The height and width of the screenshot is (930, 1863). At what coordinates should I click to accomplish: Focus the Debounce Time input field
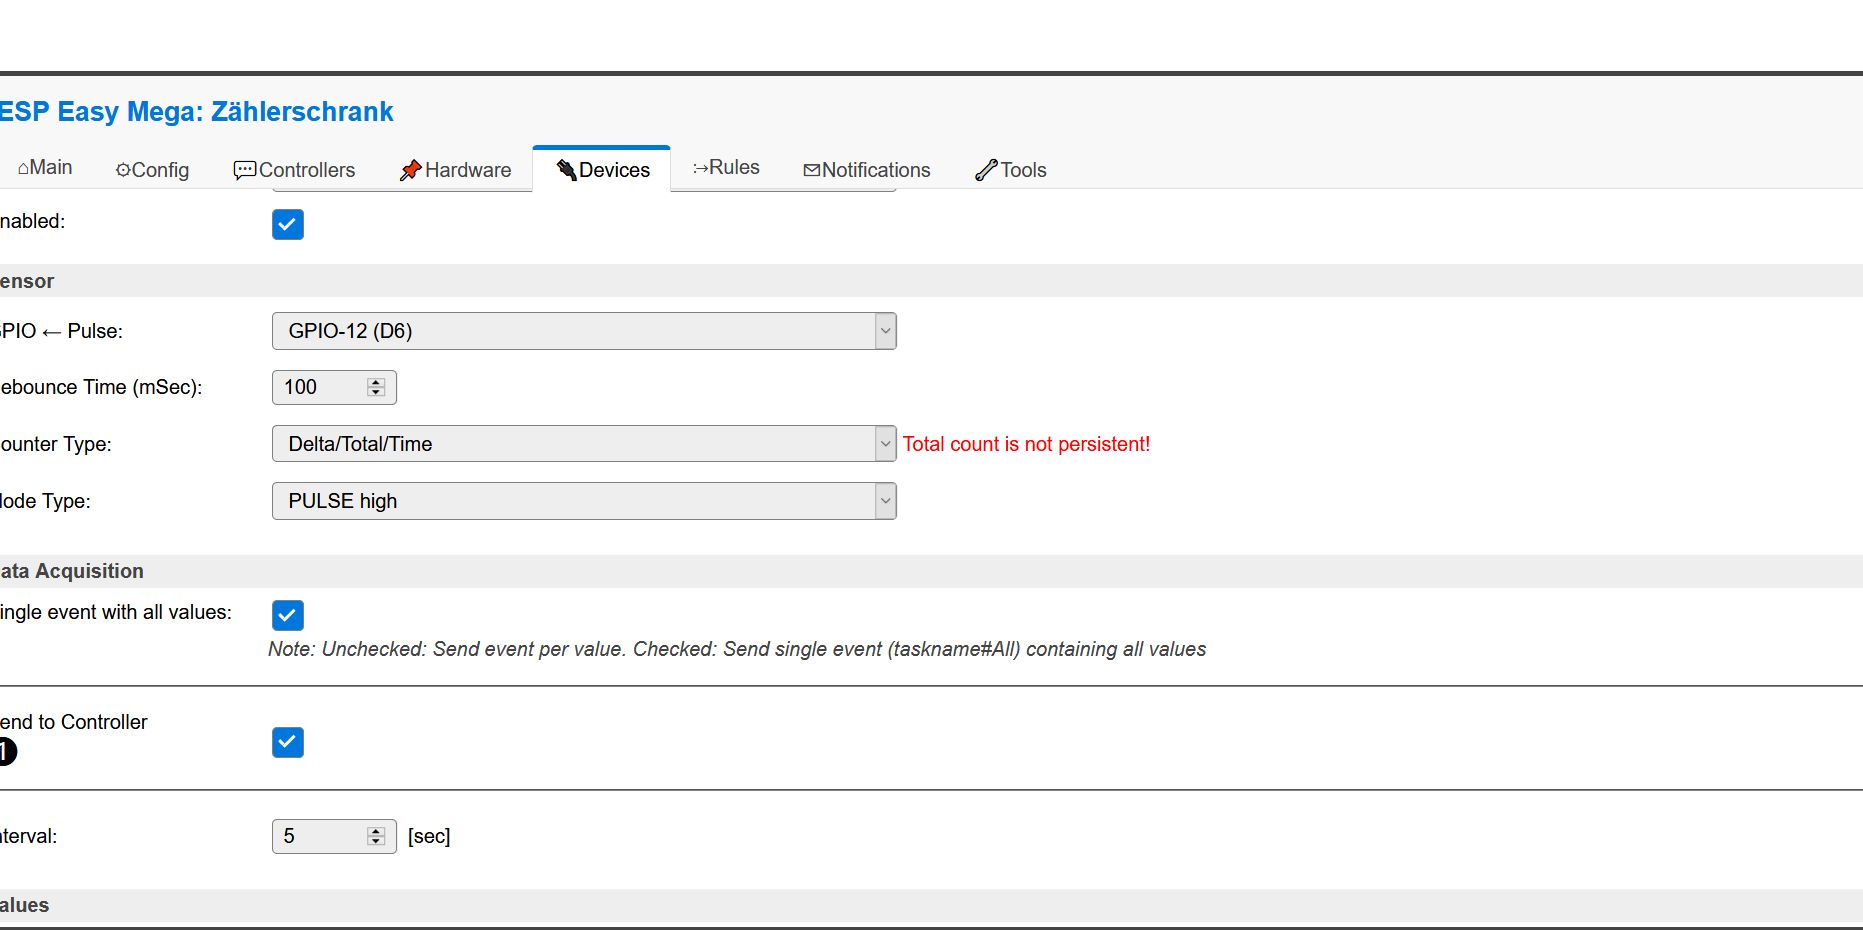pyautogui.click(x=334, y=387)
